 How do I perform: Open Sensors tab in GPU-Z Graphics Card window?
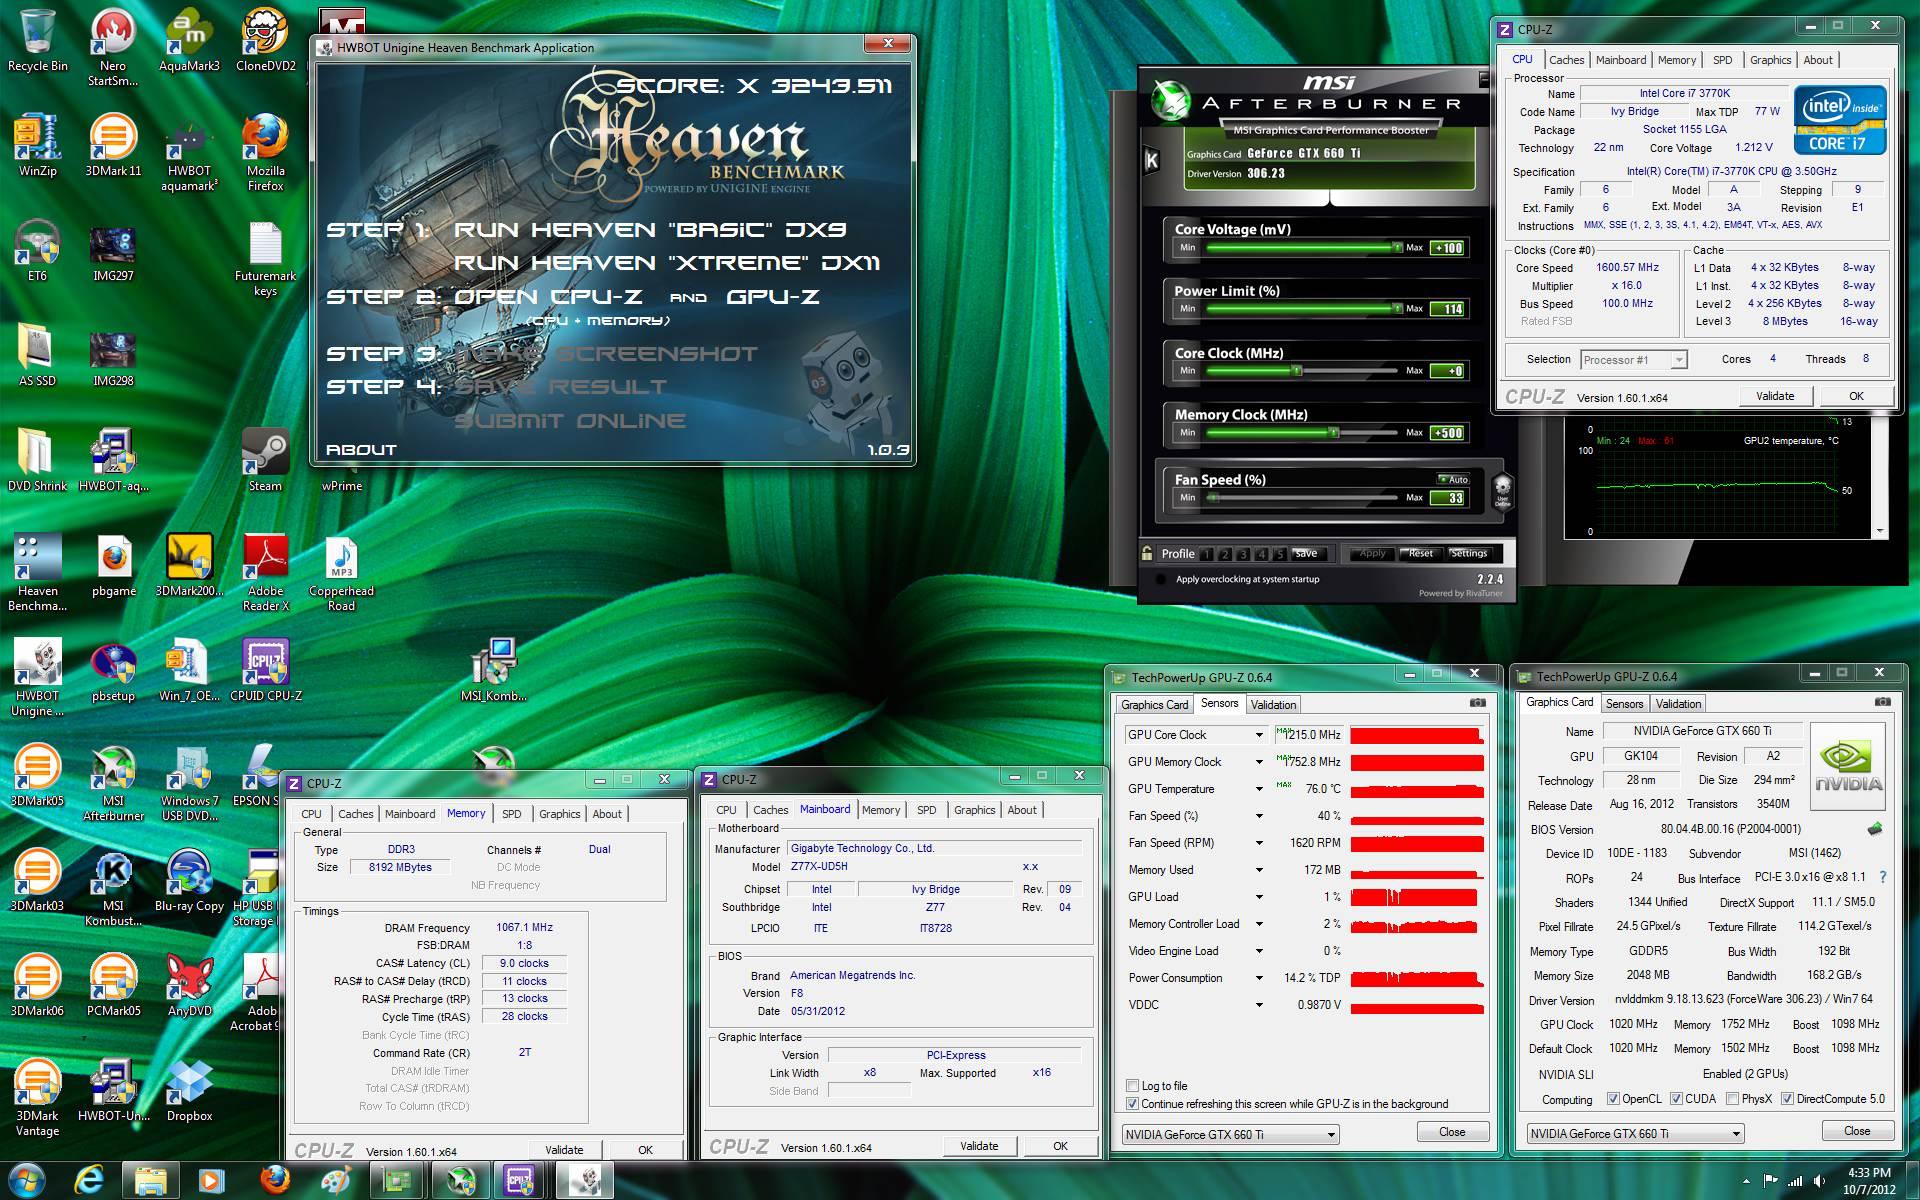(x=1624, y=703)
